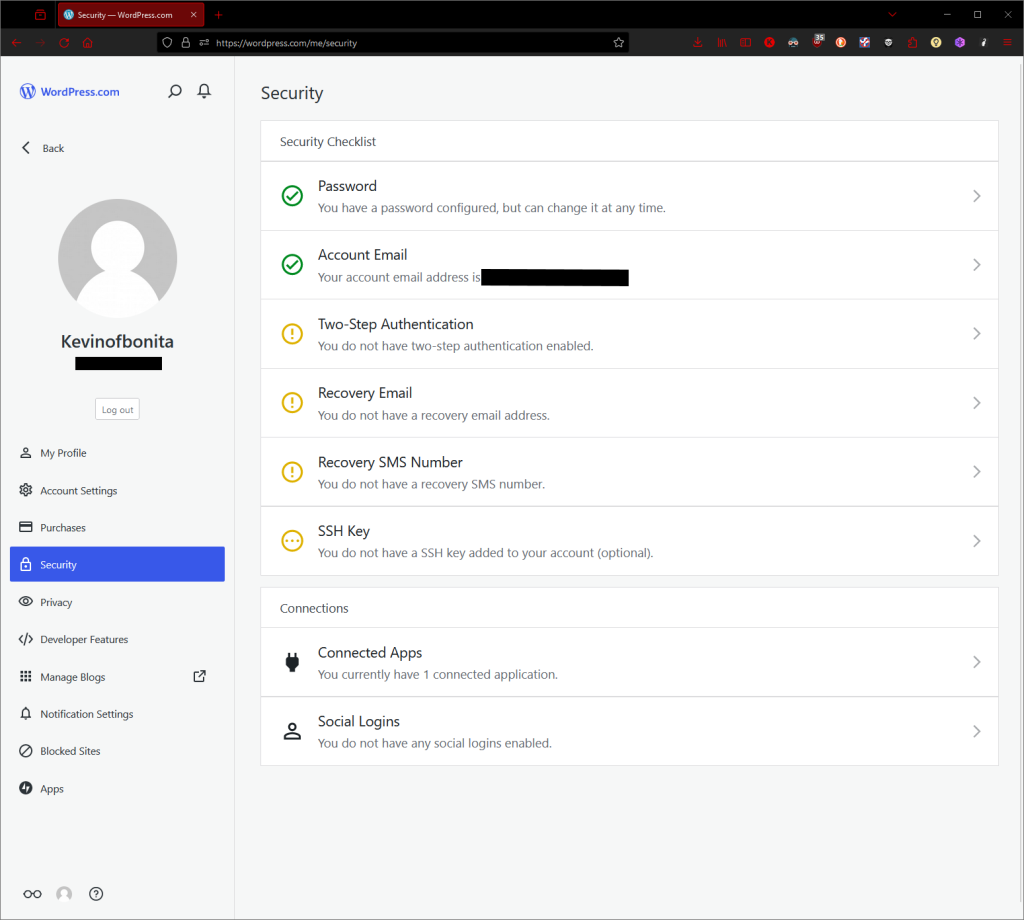1024x920 pixels.
Task: Open the Firefox hamburger menu
Action: coord(1007,43)
